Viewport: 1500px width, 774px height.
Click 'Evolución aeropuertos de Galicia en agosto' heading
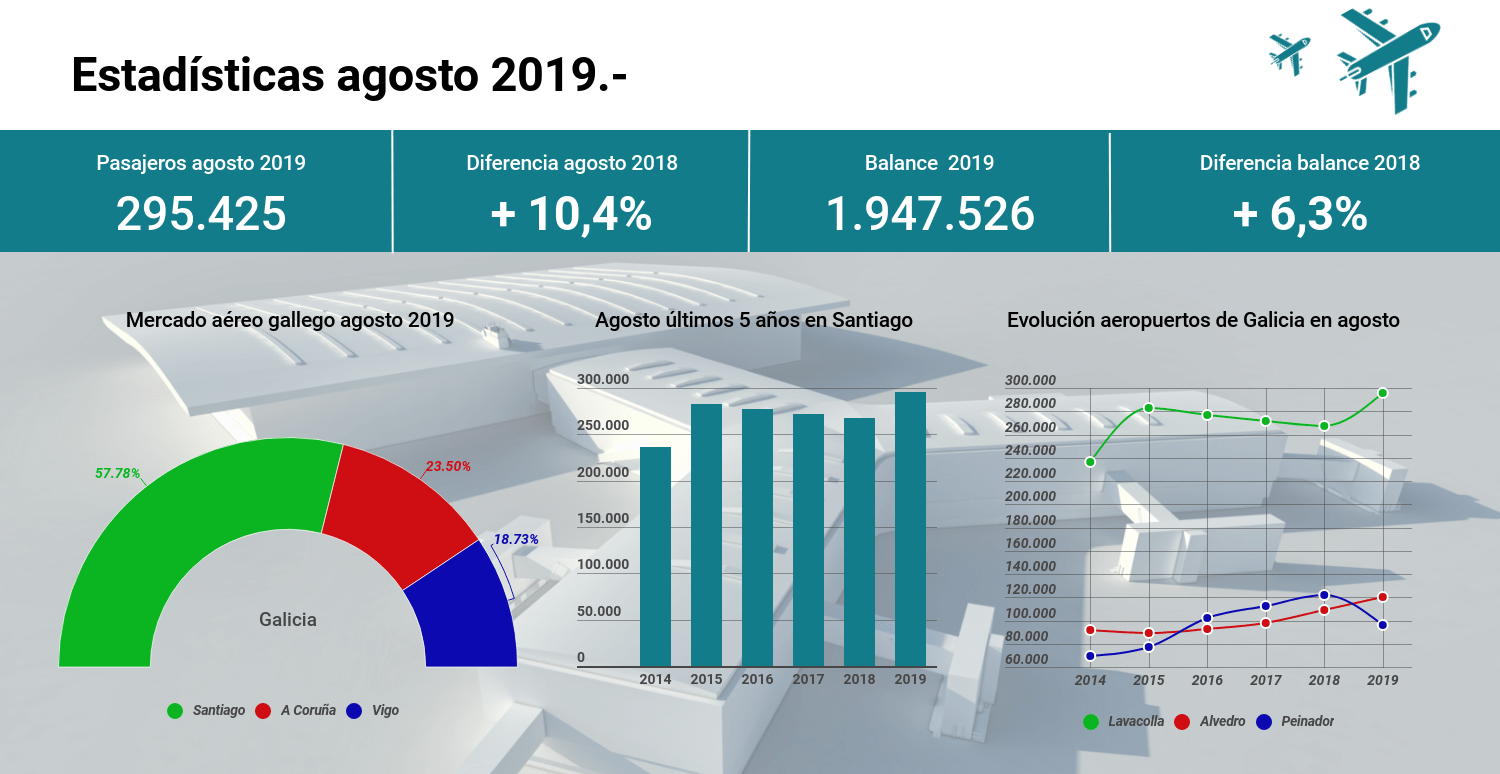[x=1203, y=321]
